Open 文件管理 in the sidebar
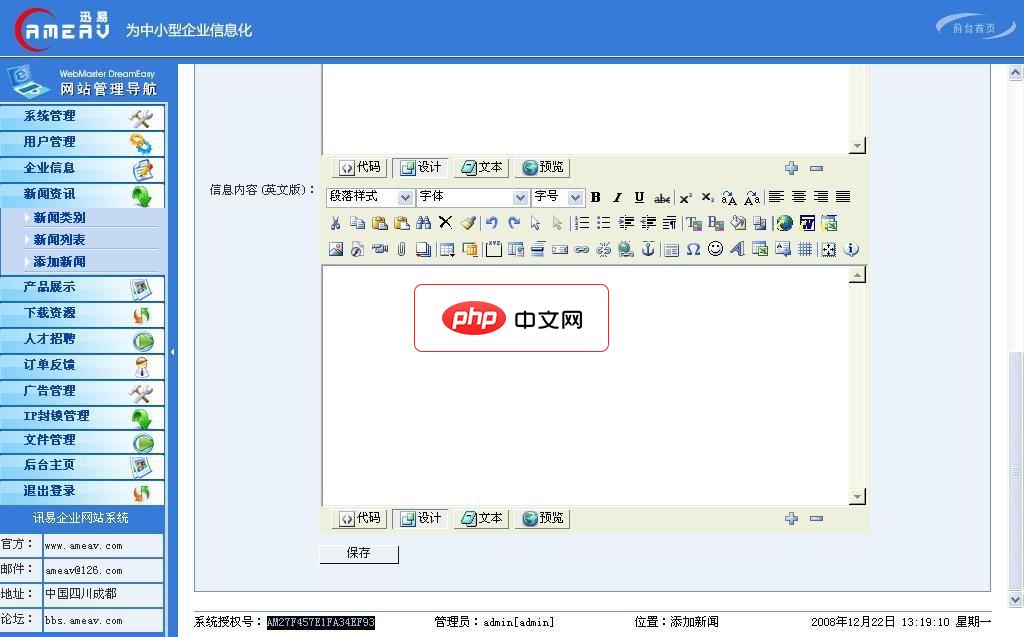The width and height of the screenshot is (1024, 637). pos(82,441)
